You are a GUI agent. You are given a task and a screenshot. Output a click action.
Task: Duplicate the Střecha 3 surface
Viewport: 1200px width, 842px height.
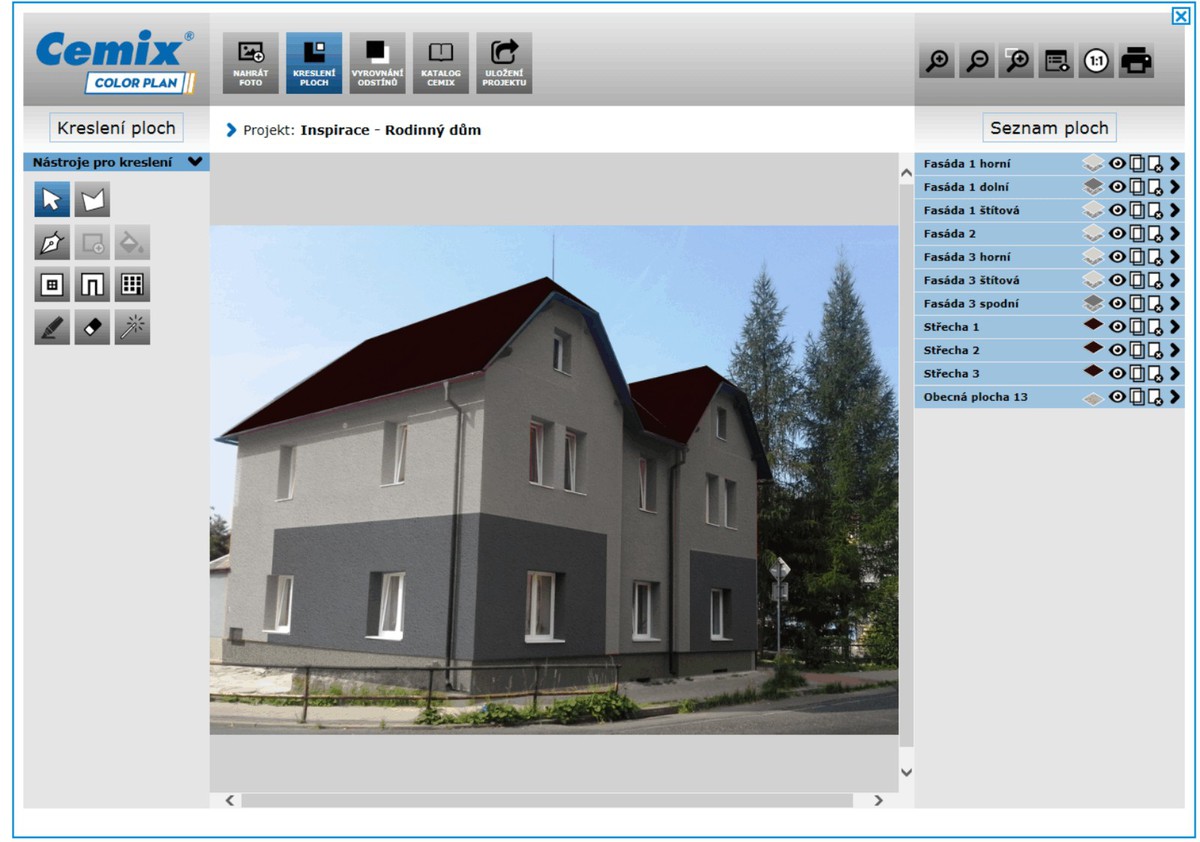coord(1137,373)
